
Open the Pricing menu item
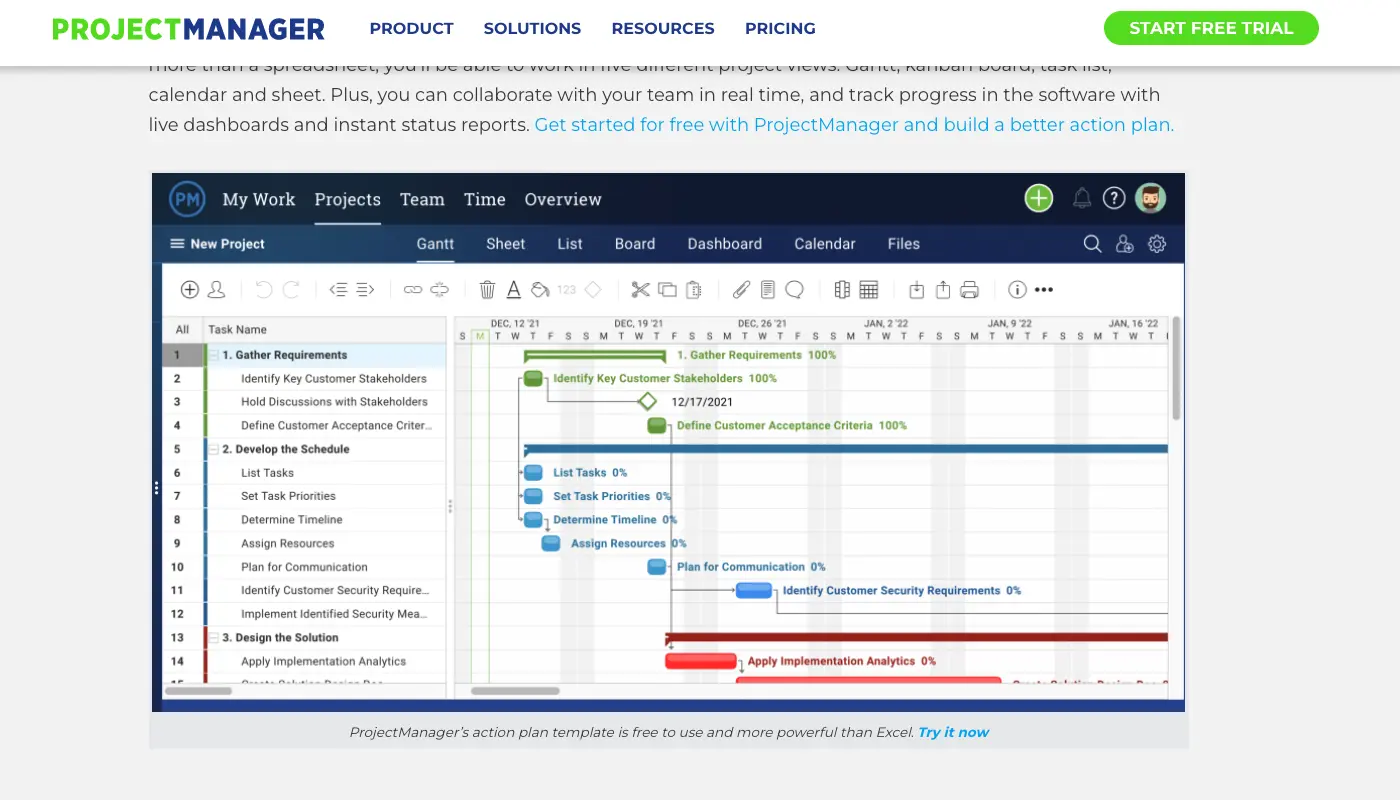780,29
